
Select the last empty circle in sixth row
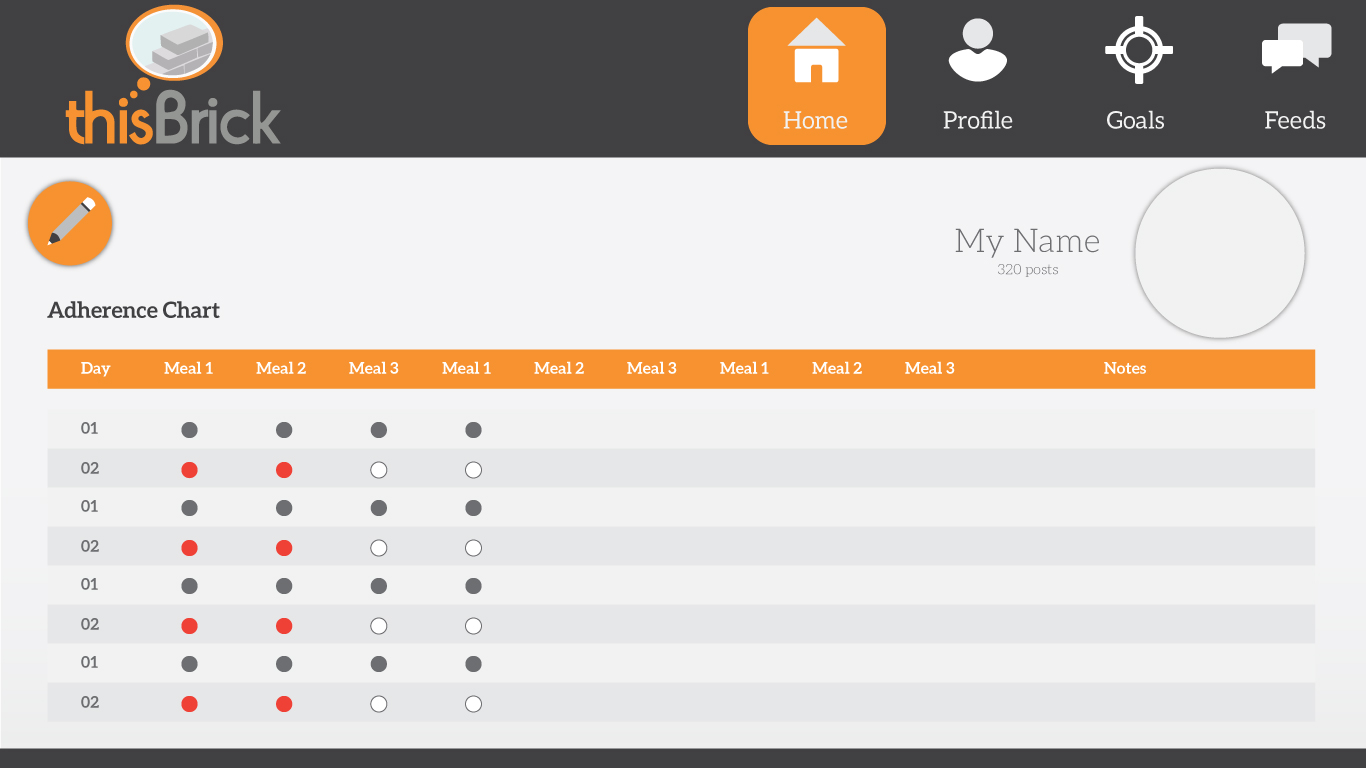click(474, 626)
